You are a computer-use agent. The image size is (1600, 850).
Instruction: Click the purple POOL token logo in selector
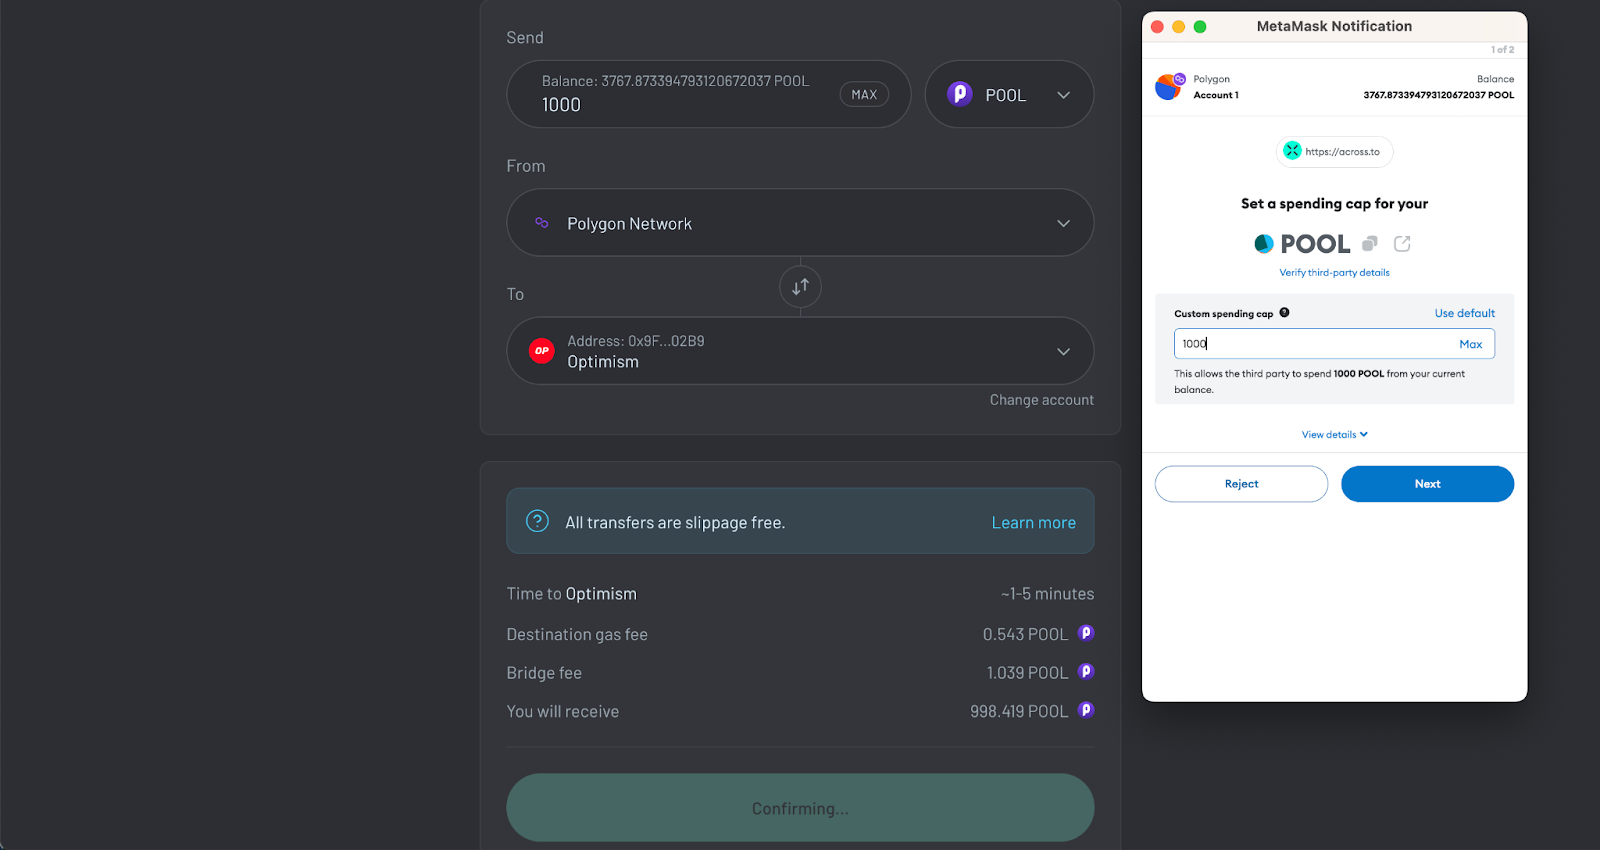[960, 94]
